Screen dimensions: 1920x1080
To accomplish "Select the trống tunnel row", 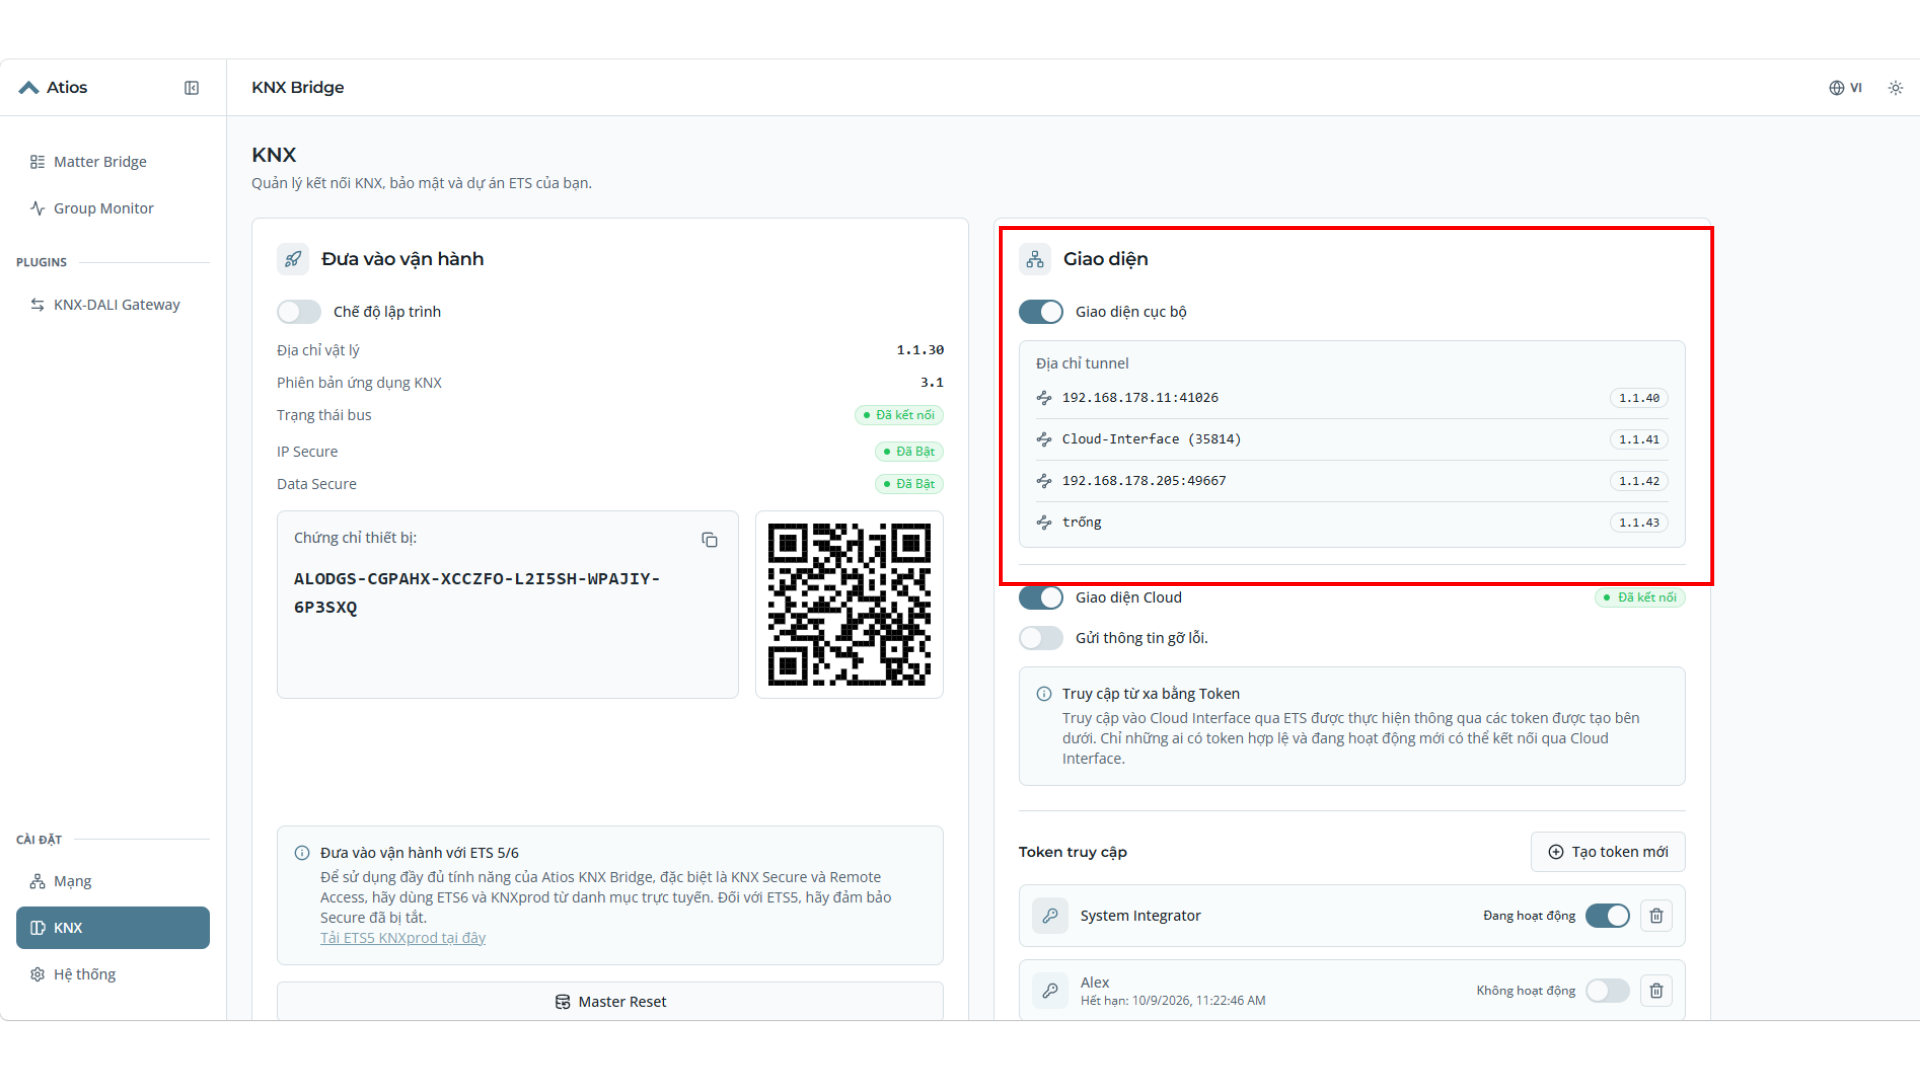I will (1352, 523).
